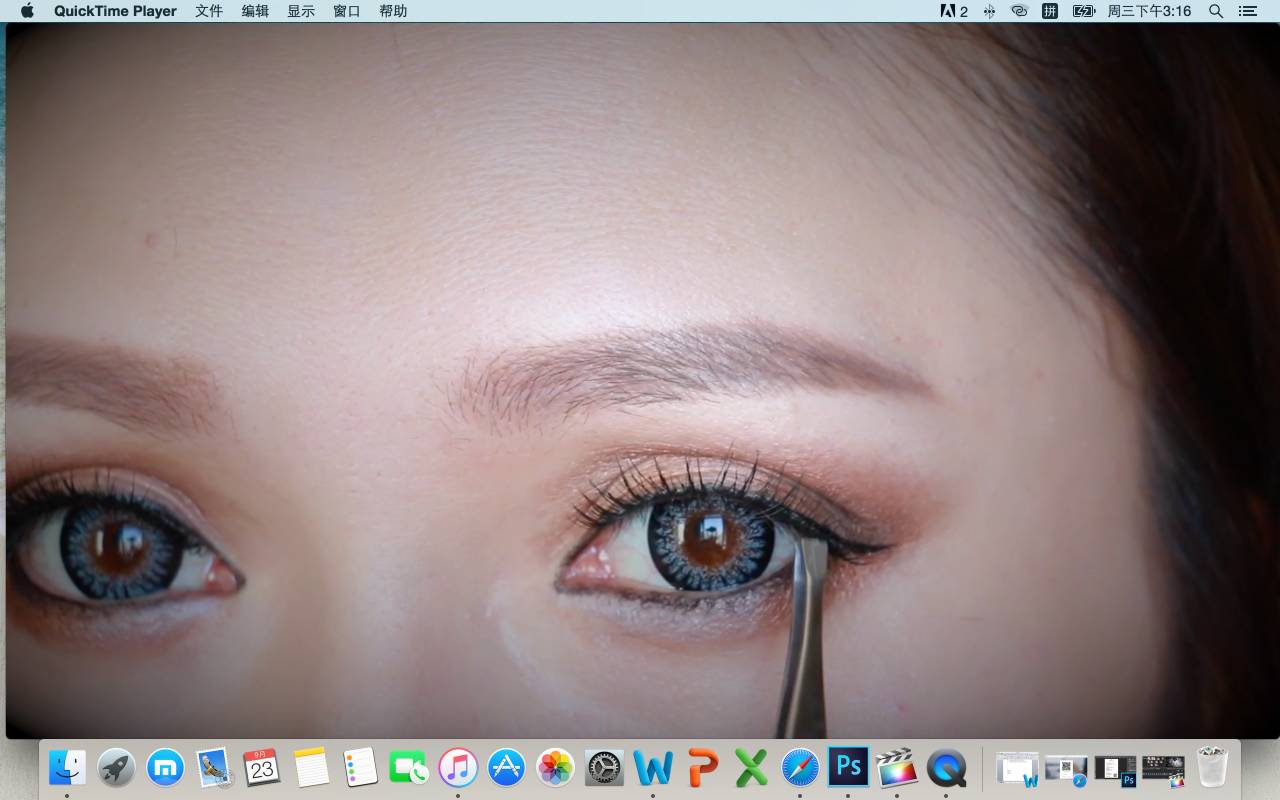Open the 显示 (View) menu

pos(301,11)
